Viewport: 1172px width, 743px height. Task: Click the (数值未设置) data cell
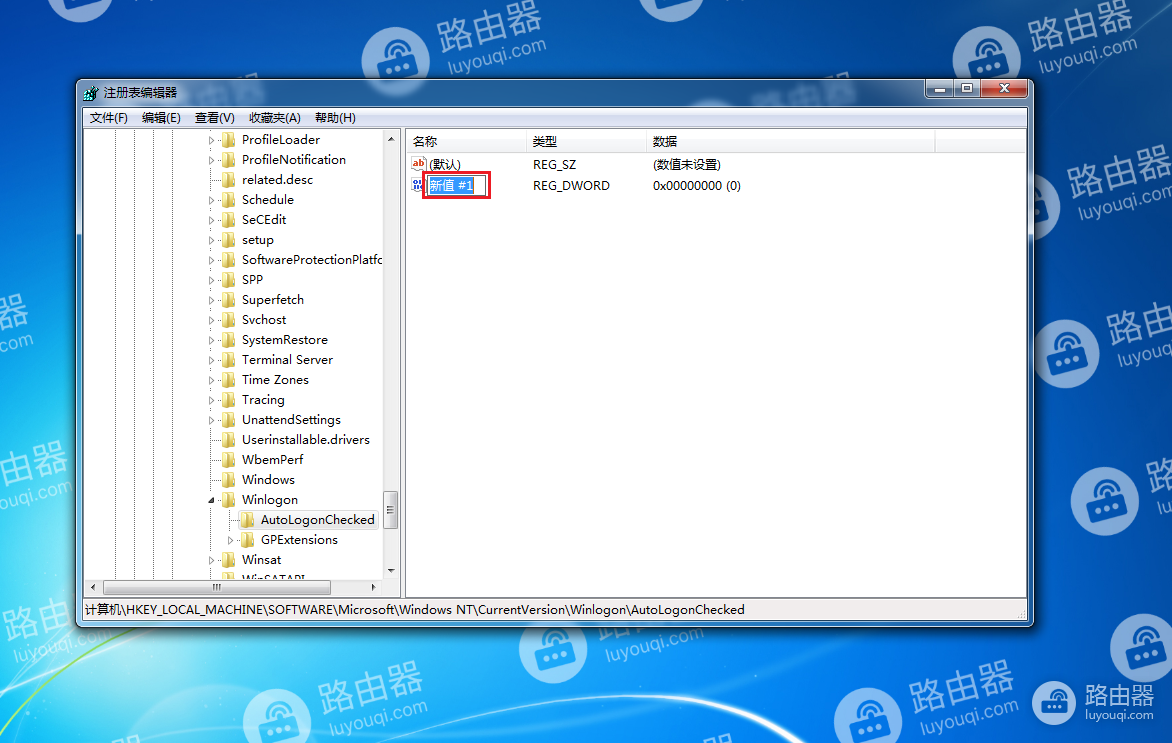click(686, 164)
